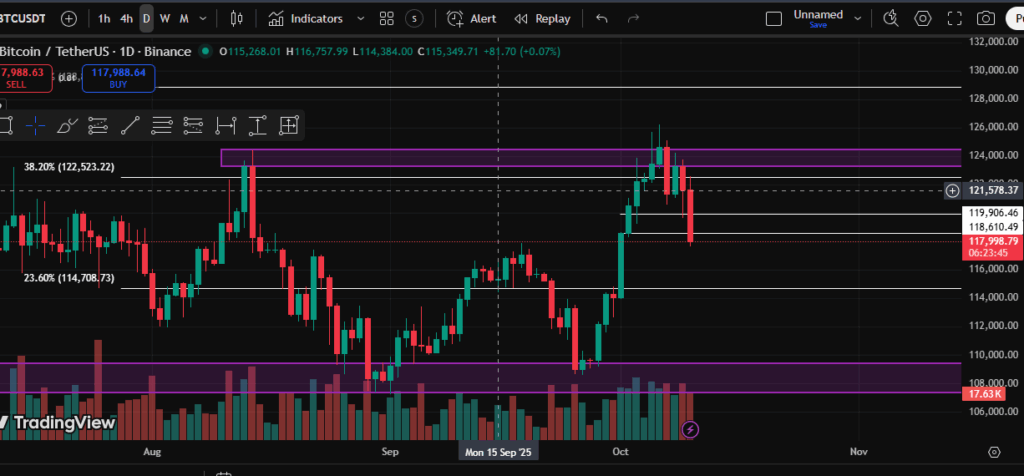Take a chart snapshot with camera icon
Image resolution: width=1024 pixels, height=476 pixels.
[986, 18]
